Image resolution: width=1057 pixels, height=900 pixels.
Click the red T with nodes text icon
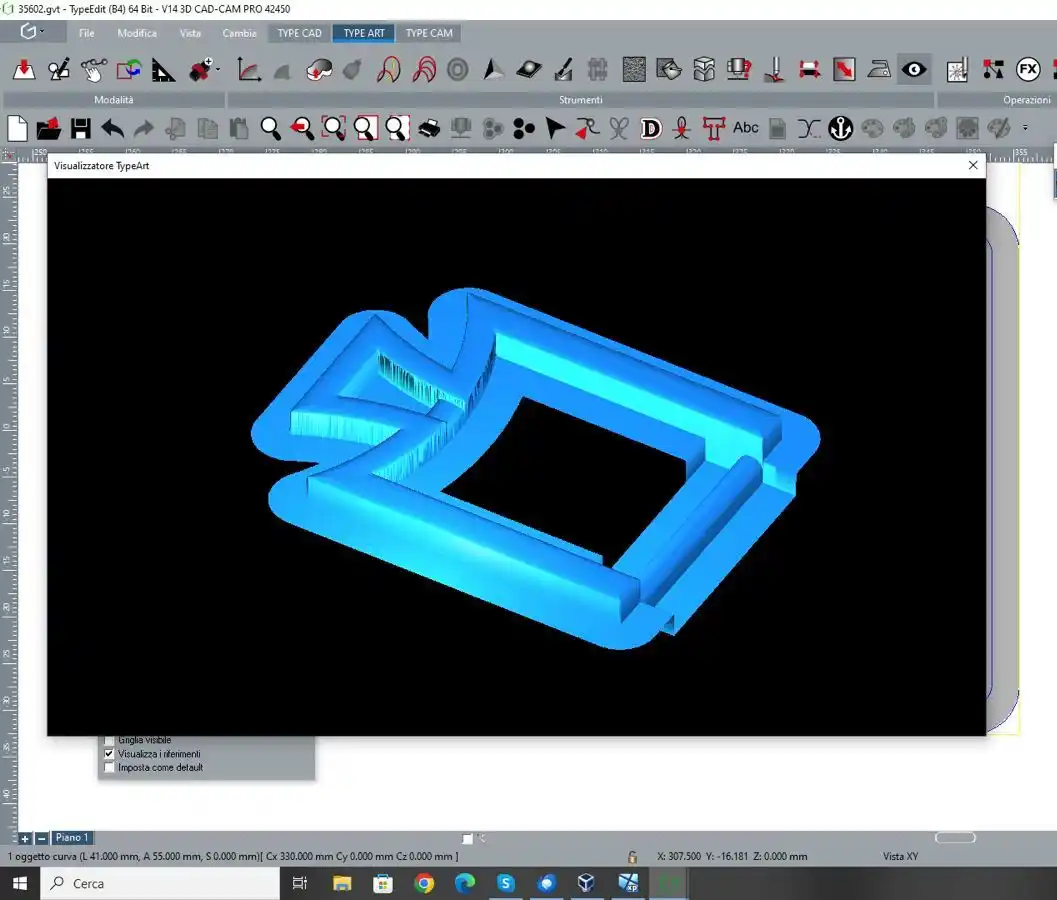tap(713, 128)
